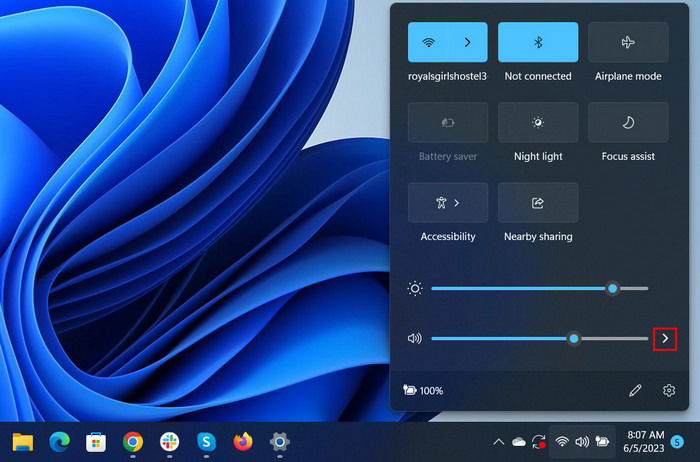Toggle Focus assist

628,122
